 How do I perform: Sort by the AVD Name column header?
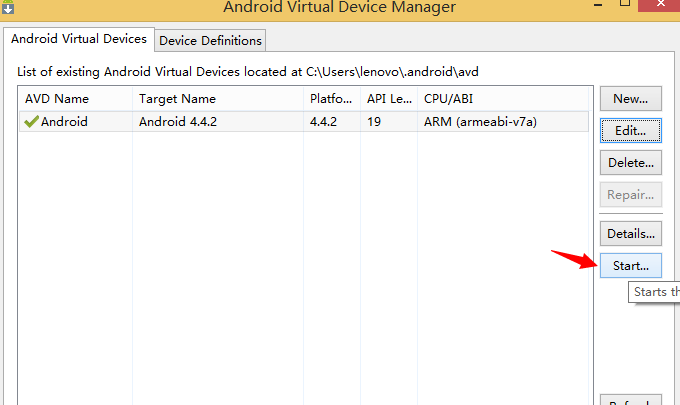pyautogui.click(x=75, y=99)
